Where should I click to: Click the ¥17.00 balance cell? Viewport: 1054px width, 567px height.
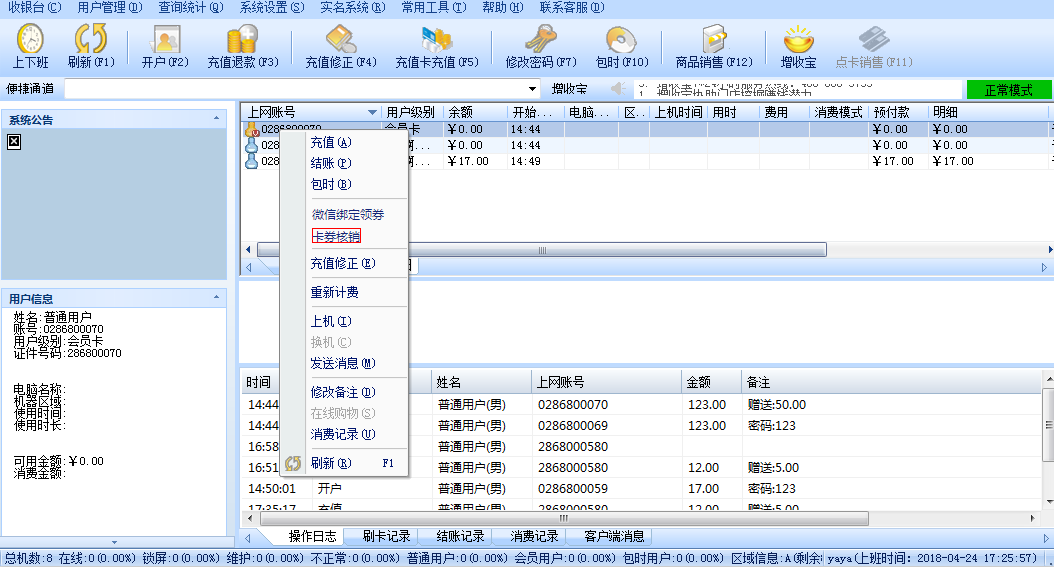475,161
